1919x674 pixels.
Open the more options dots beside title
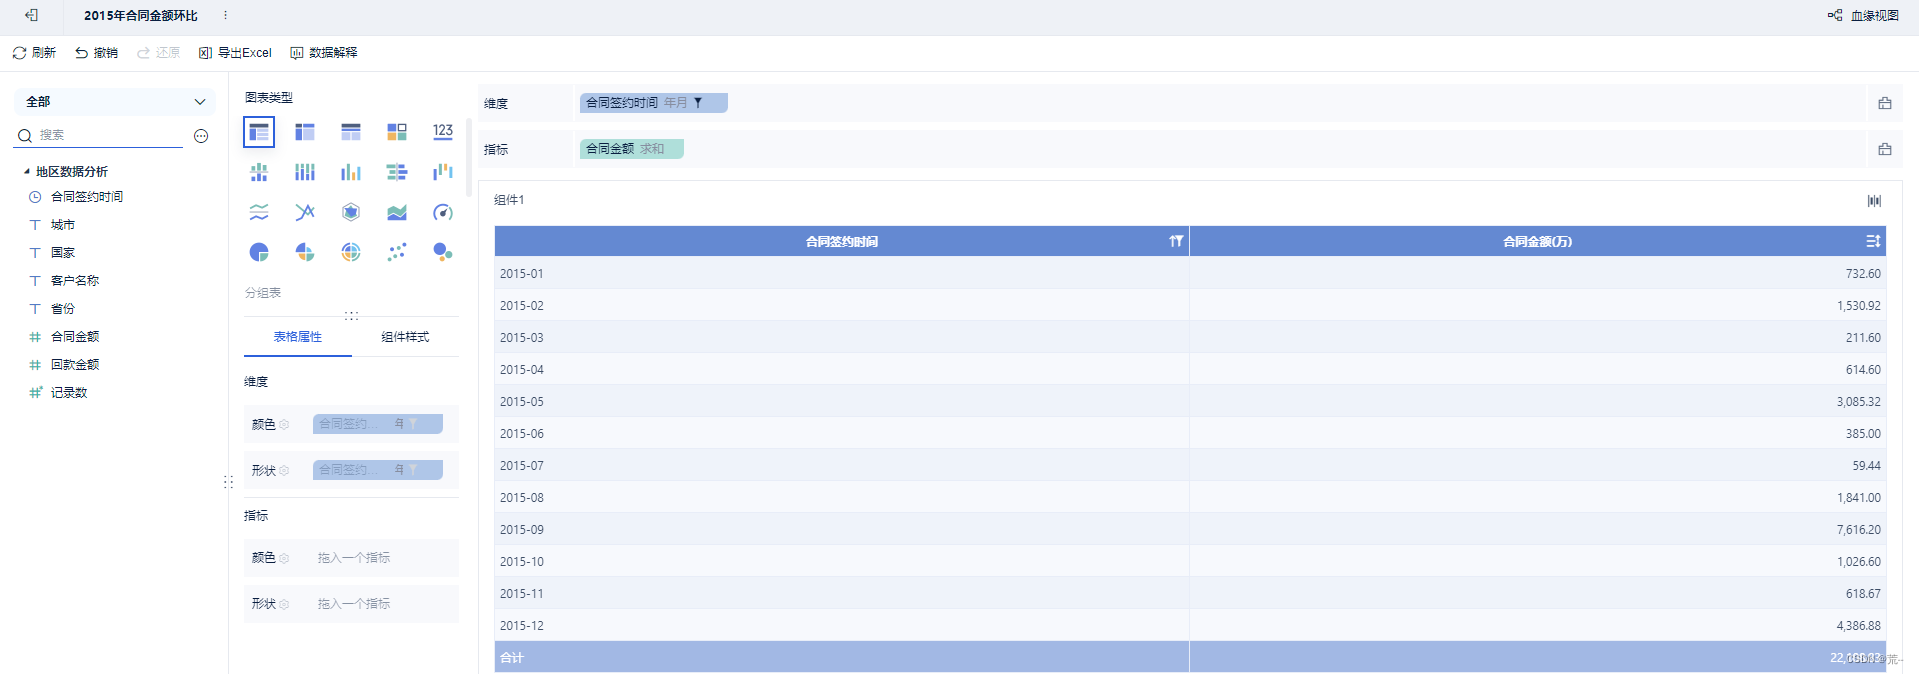[x=225, y=15]
